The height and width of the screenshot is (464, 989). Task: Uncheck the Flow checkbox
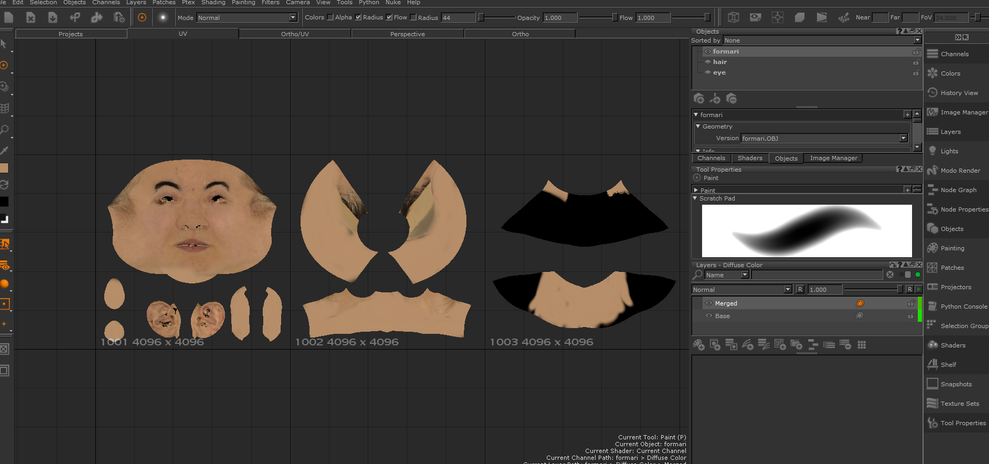pyautogui.click(x=388, y=18)
